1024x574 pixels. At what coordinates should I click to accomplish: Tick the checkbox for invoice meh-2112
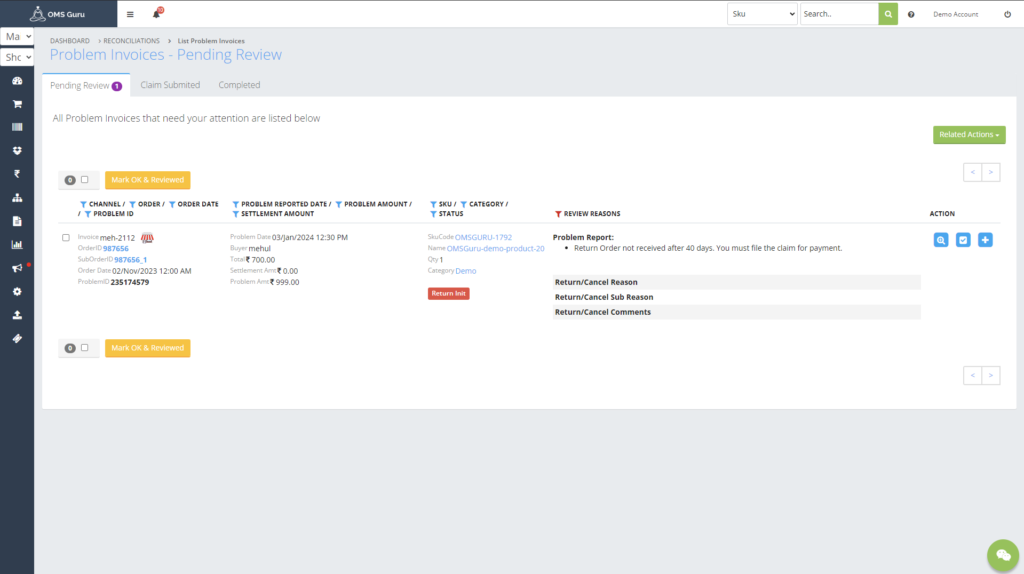[66, 238]
